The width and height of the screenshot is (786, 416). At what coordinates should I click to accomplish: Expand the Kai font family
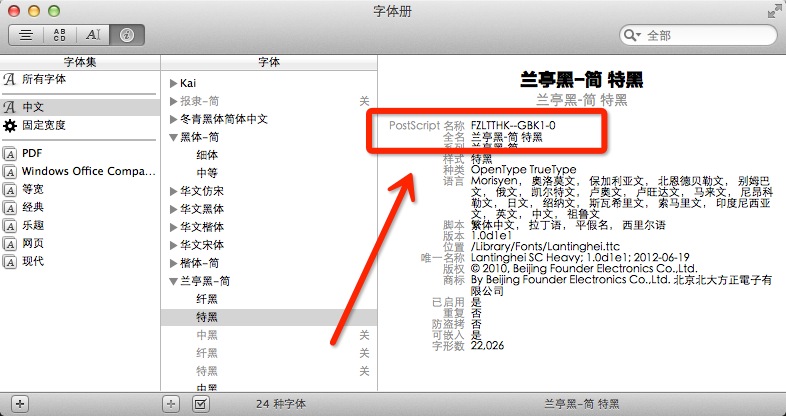(173, 82)
